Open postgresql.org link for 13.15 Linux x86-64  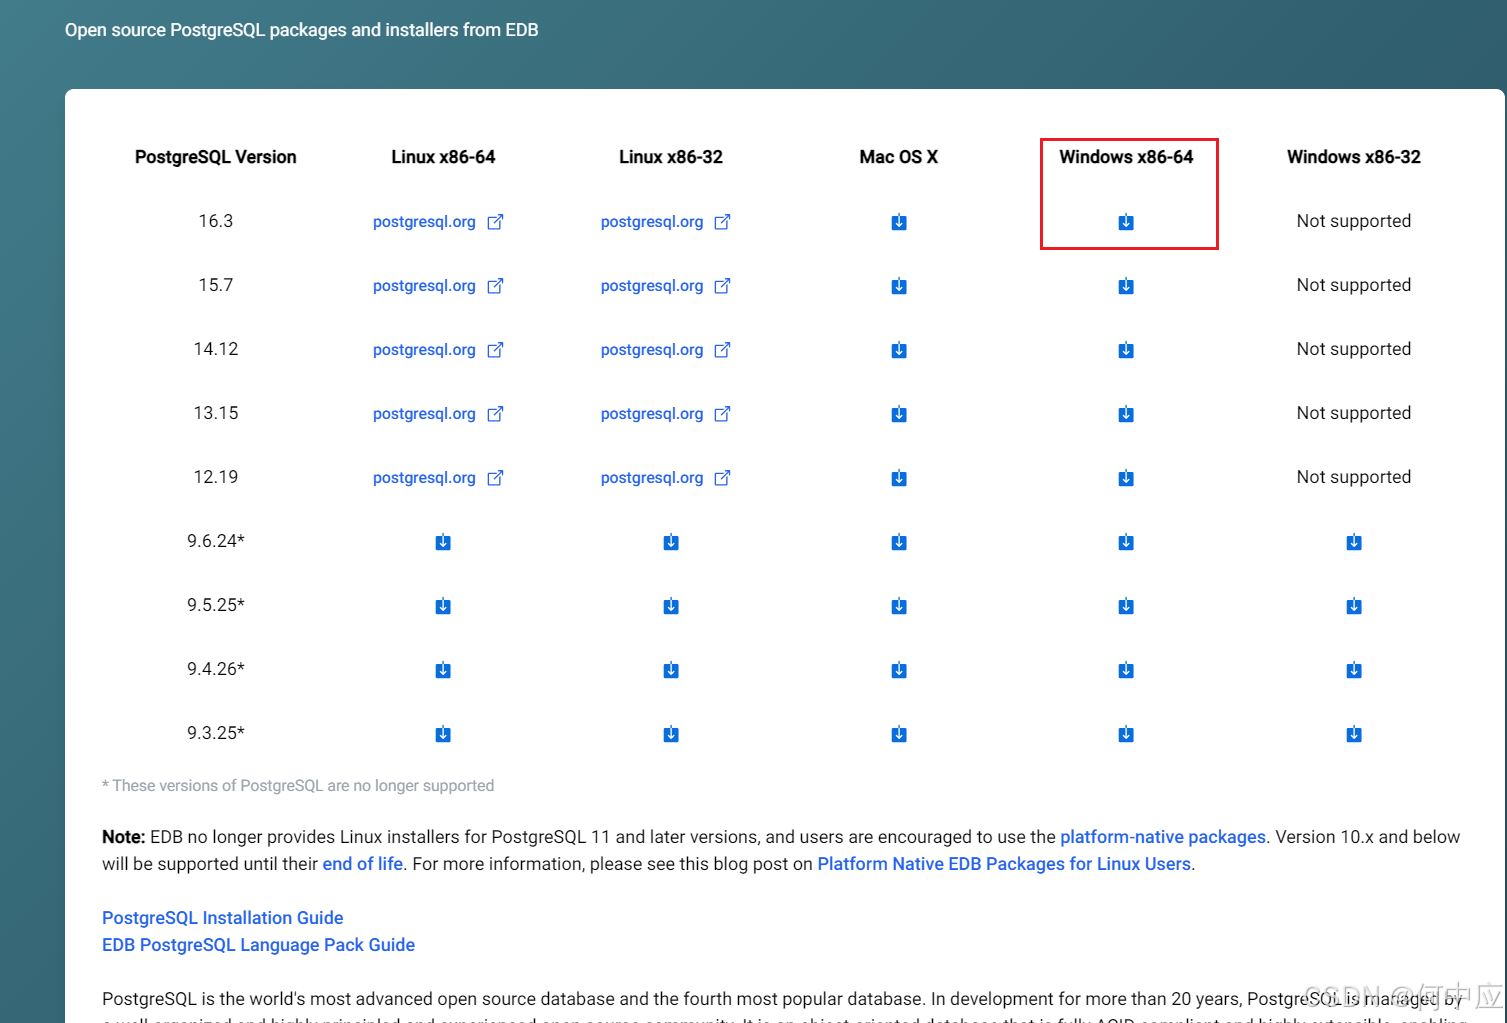[x=438, y=414]
